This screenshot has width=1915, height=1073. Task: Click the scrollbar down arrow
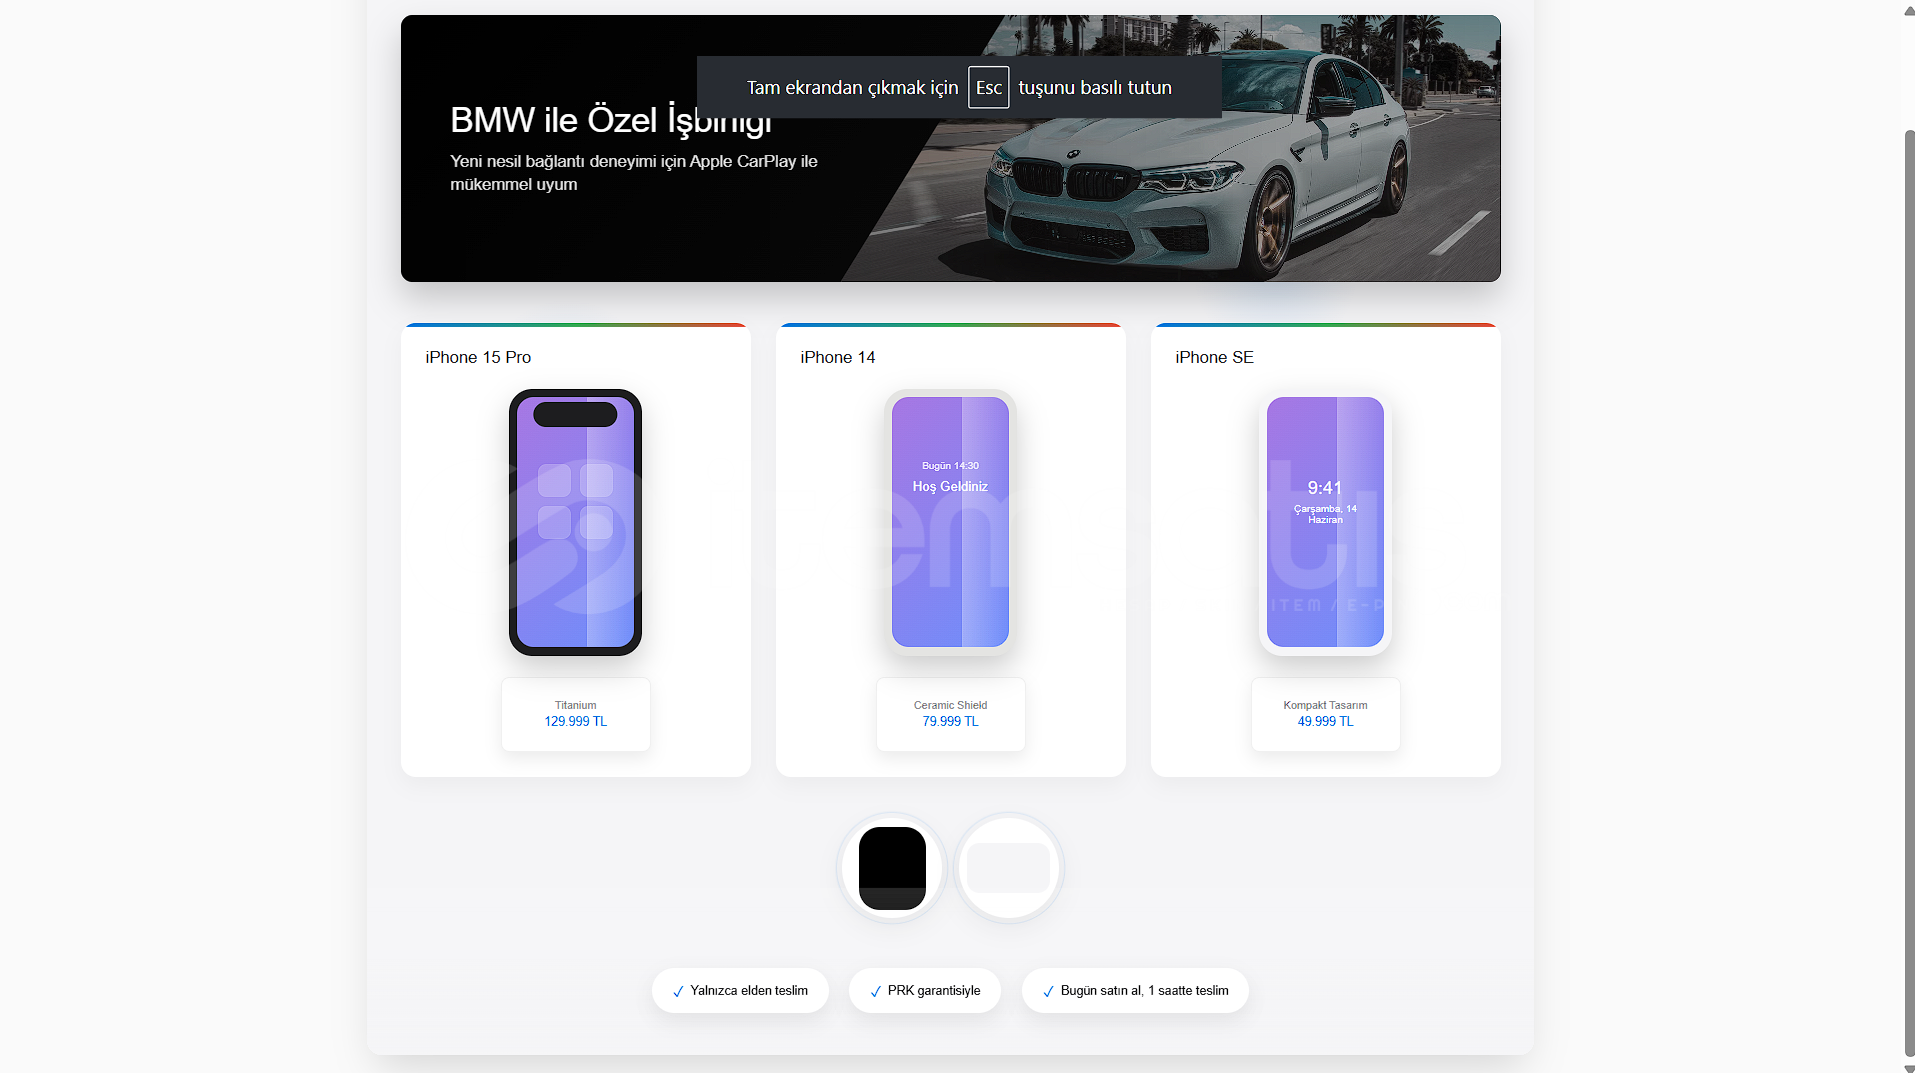[1908, 1066]
